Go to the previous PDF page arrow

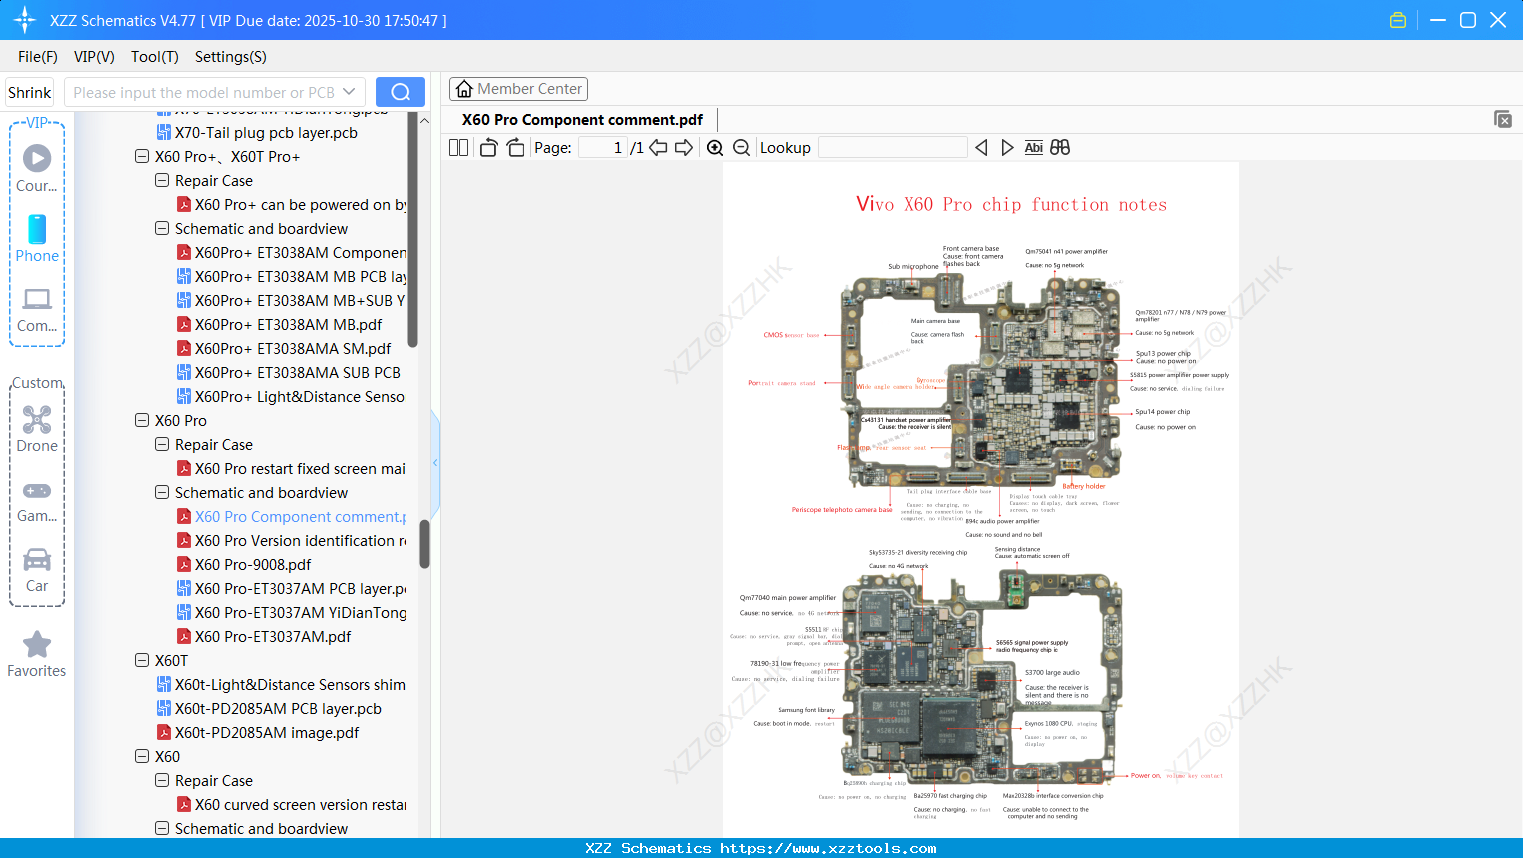[658, 148]
